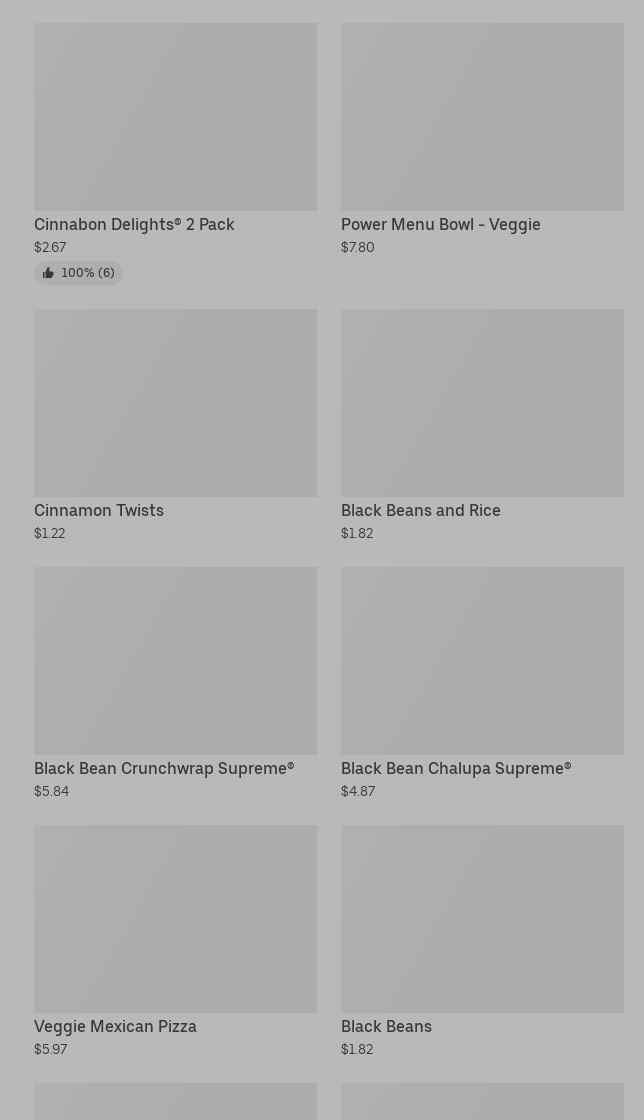Open the Veggie Mexican Pizza title
644x1120 pixels.
(115, 1027)
